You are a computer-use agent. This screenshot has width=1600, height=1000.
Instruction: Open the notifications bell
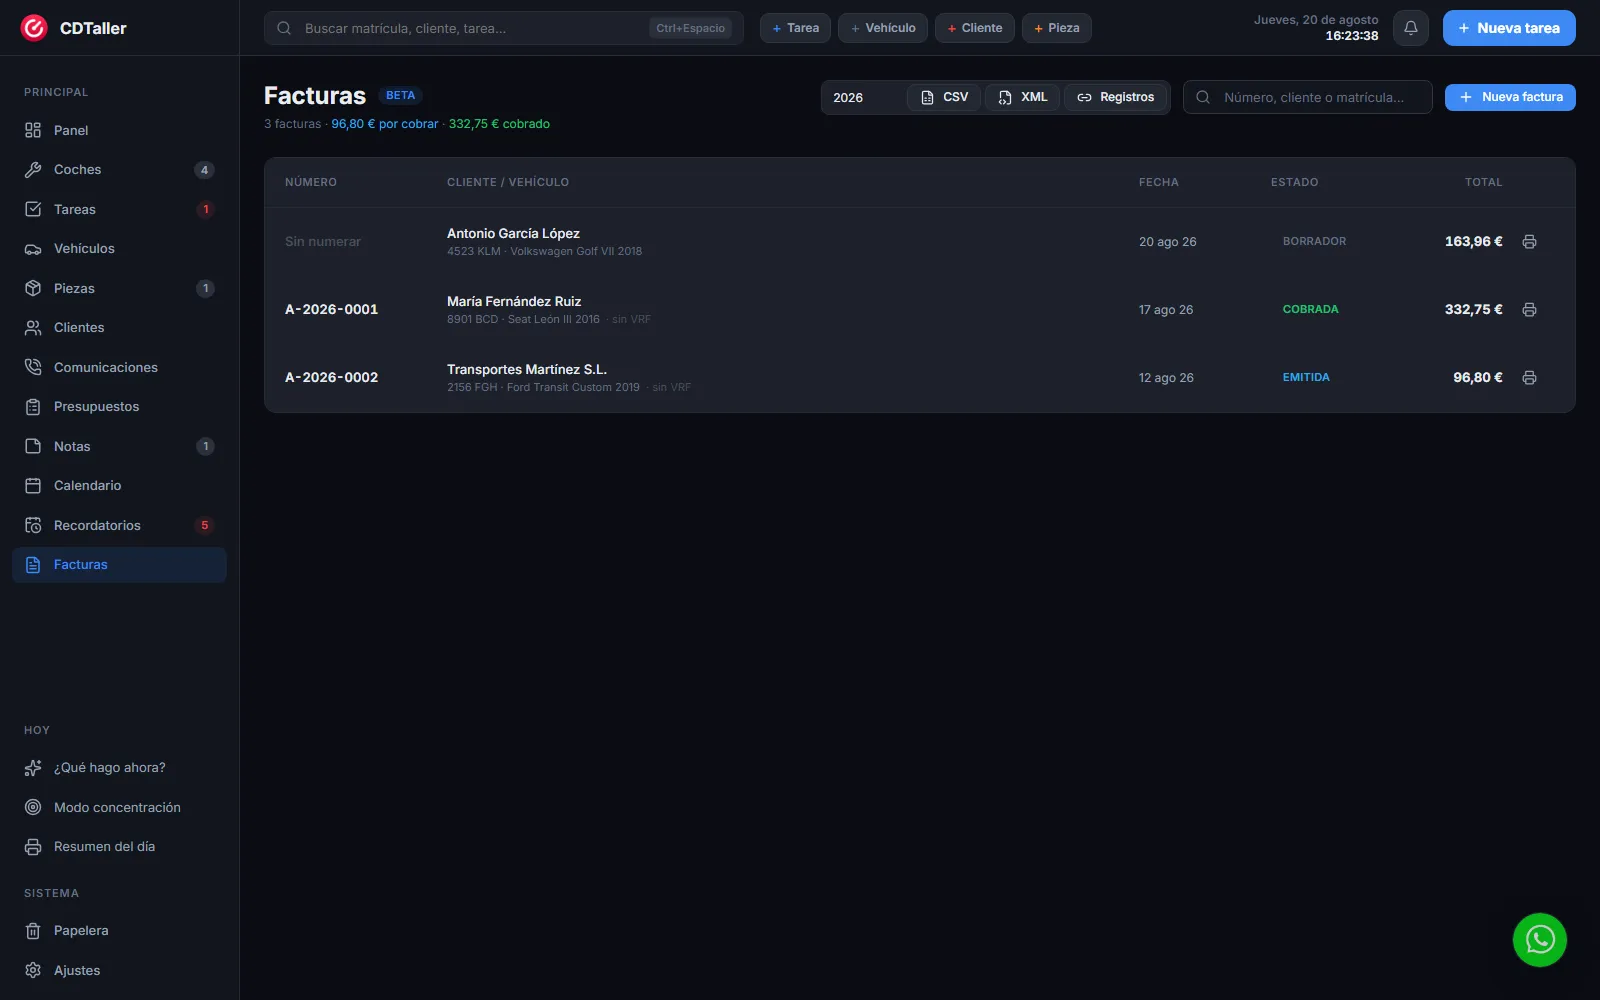click(1410, 28)
